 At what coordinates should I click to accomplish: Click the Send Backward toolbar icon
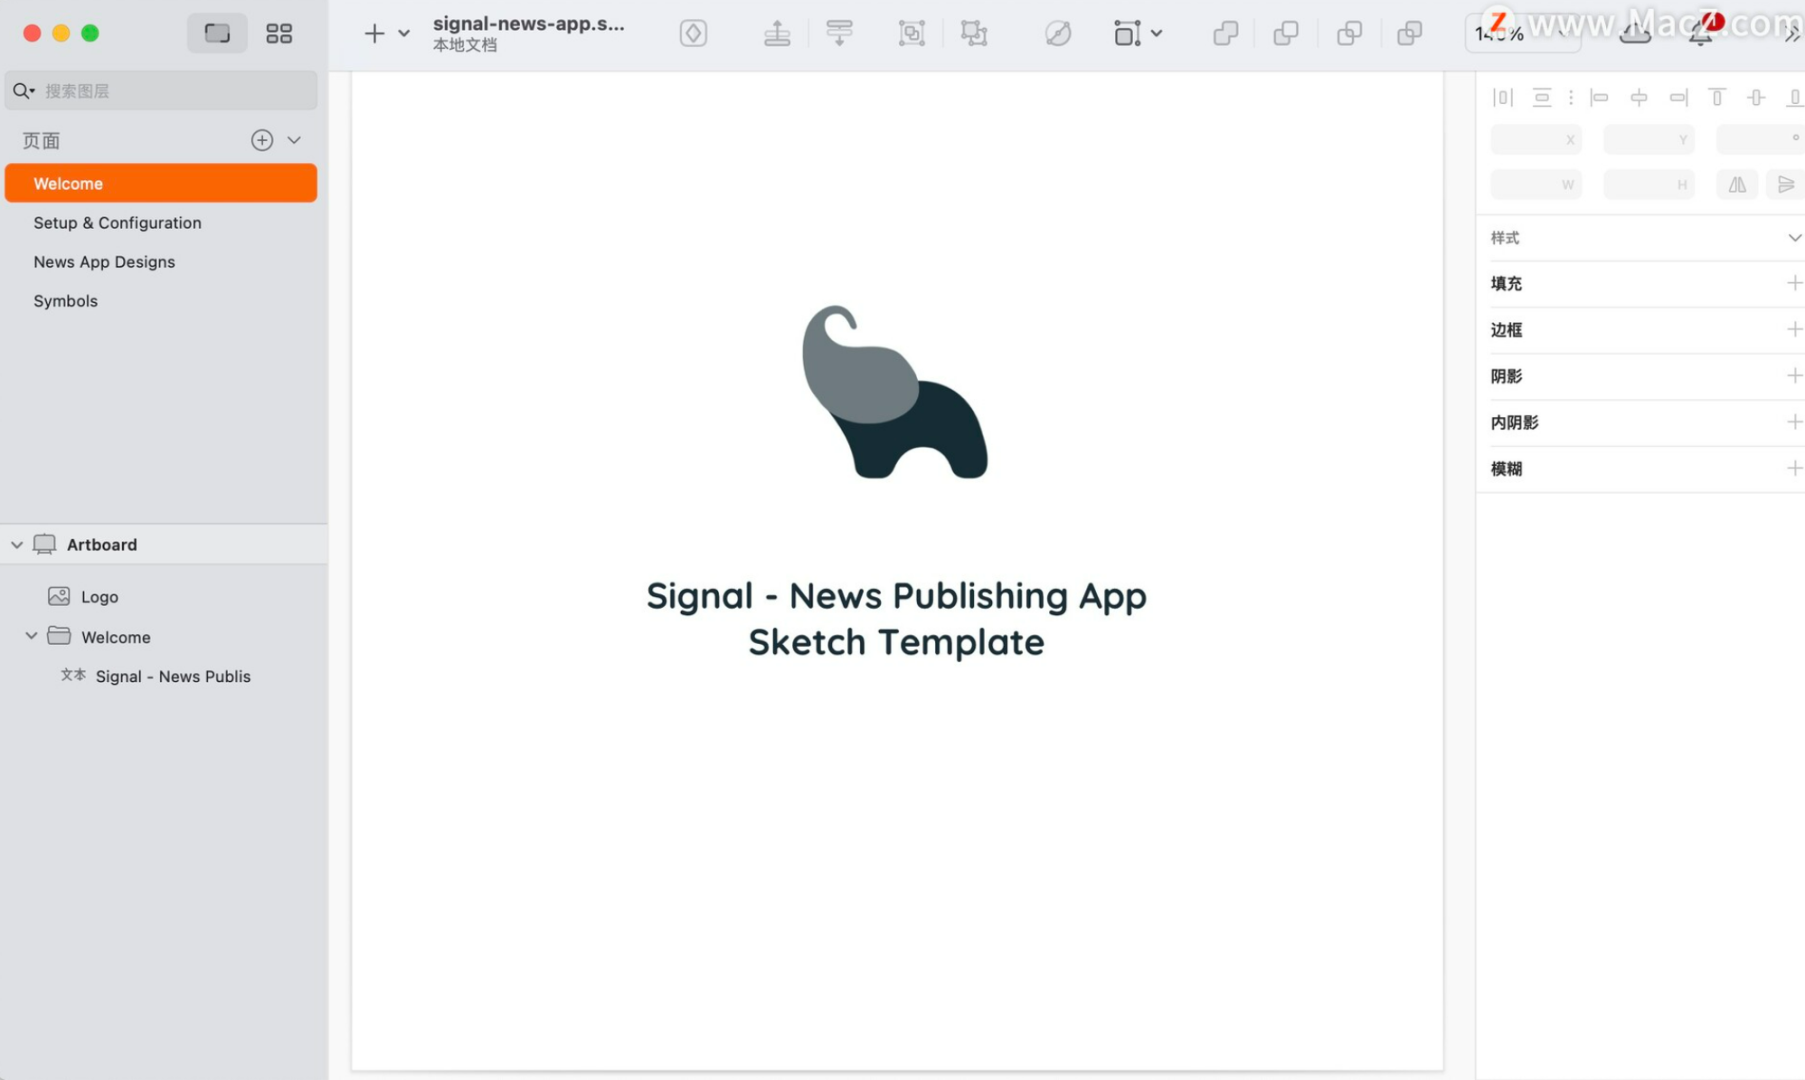coord(840,34)
